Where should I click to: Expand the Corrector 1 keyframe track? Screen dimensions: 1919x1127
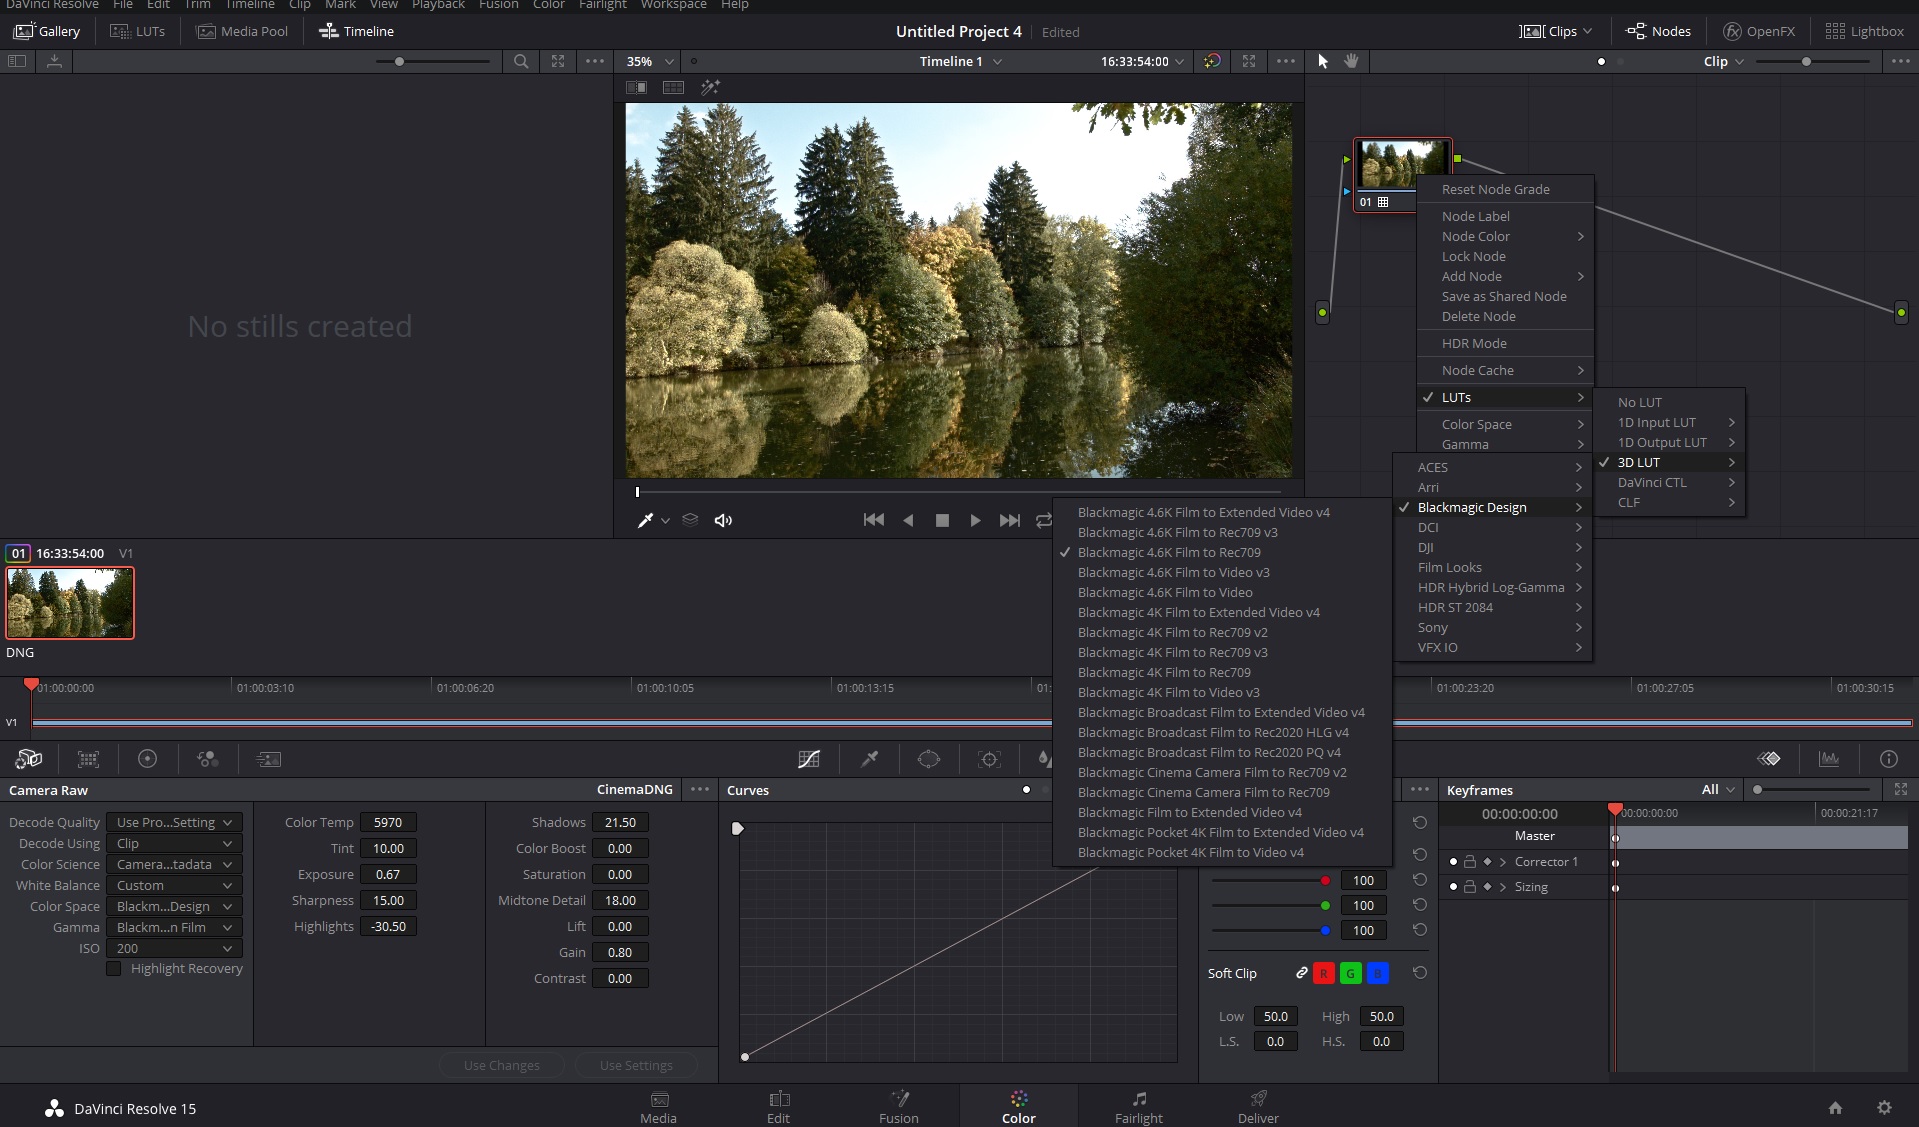1502,861
